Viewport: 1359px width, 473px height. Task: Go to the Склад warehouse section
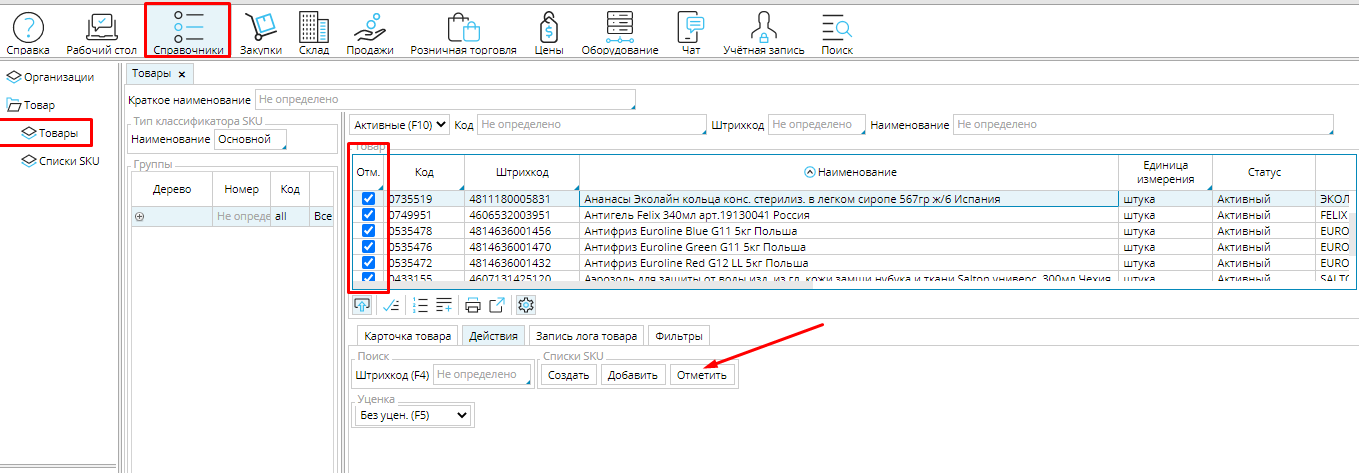[314, 31]
